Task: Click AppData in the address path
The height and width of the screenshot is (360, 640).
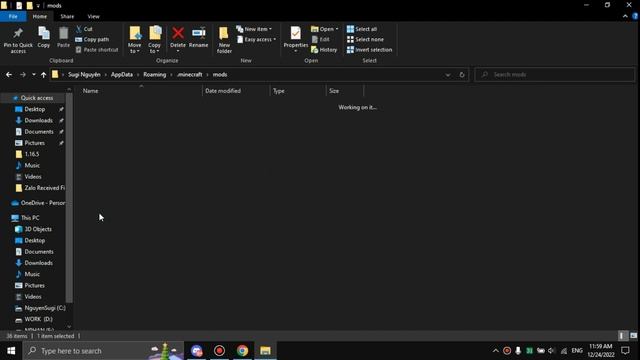Action: coord(122,75)
